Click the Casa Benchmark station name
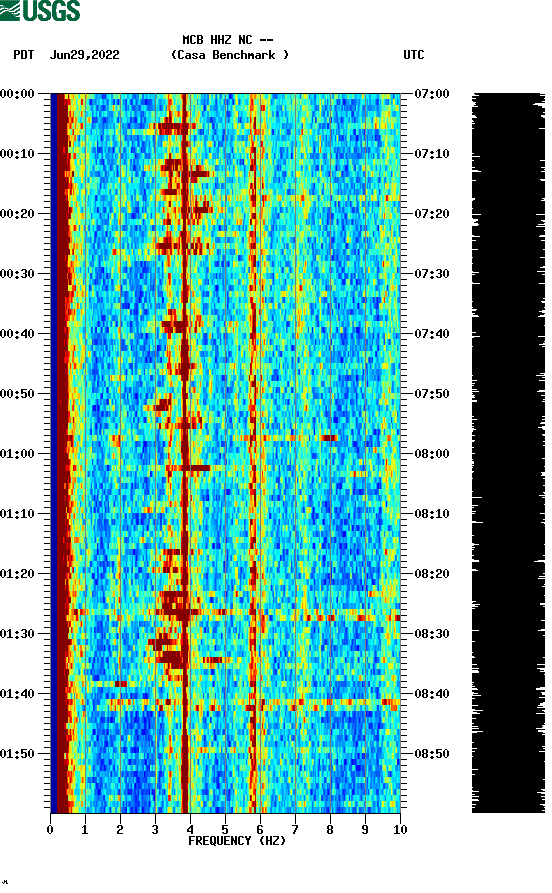Screen dimensions: 552x893 click(x=230, y=55)
